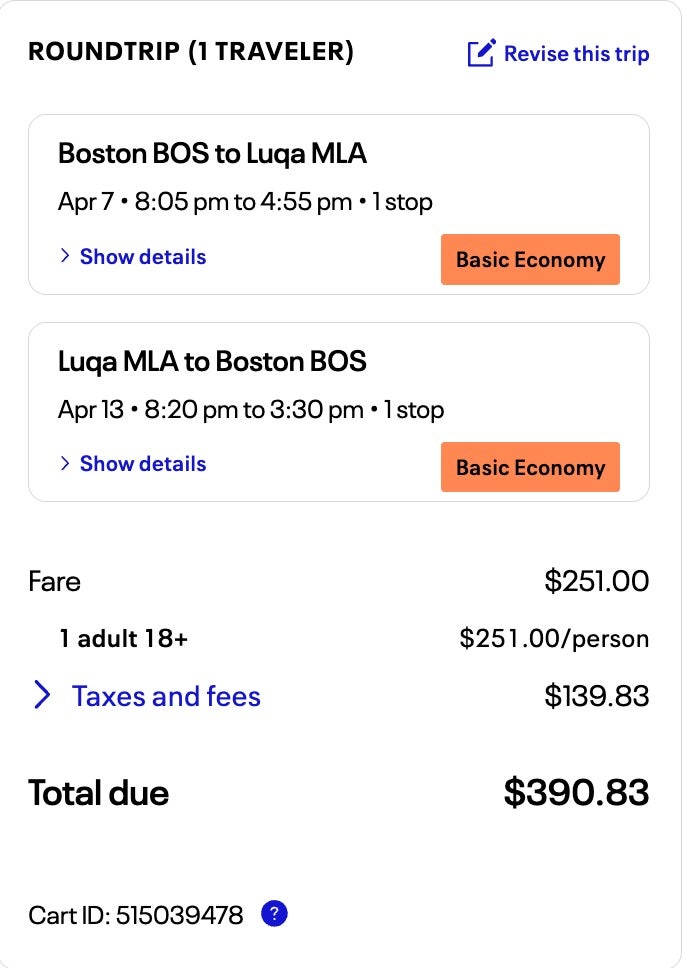Click the pencil edit icon beside Revise this trip
Viewport: 686px width, 968px height.
coord(481,53)
